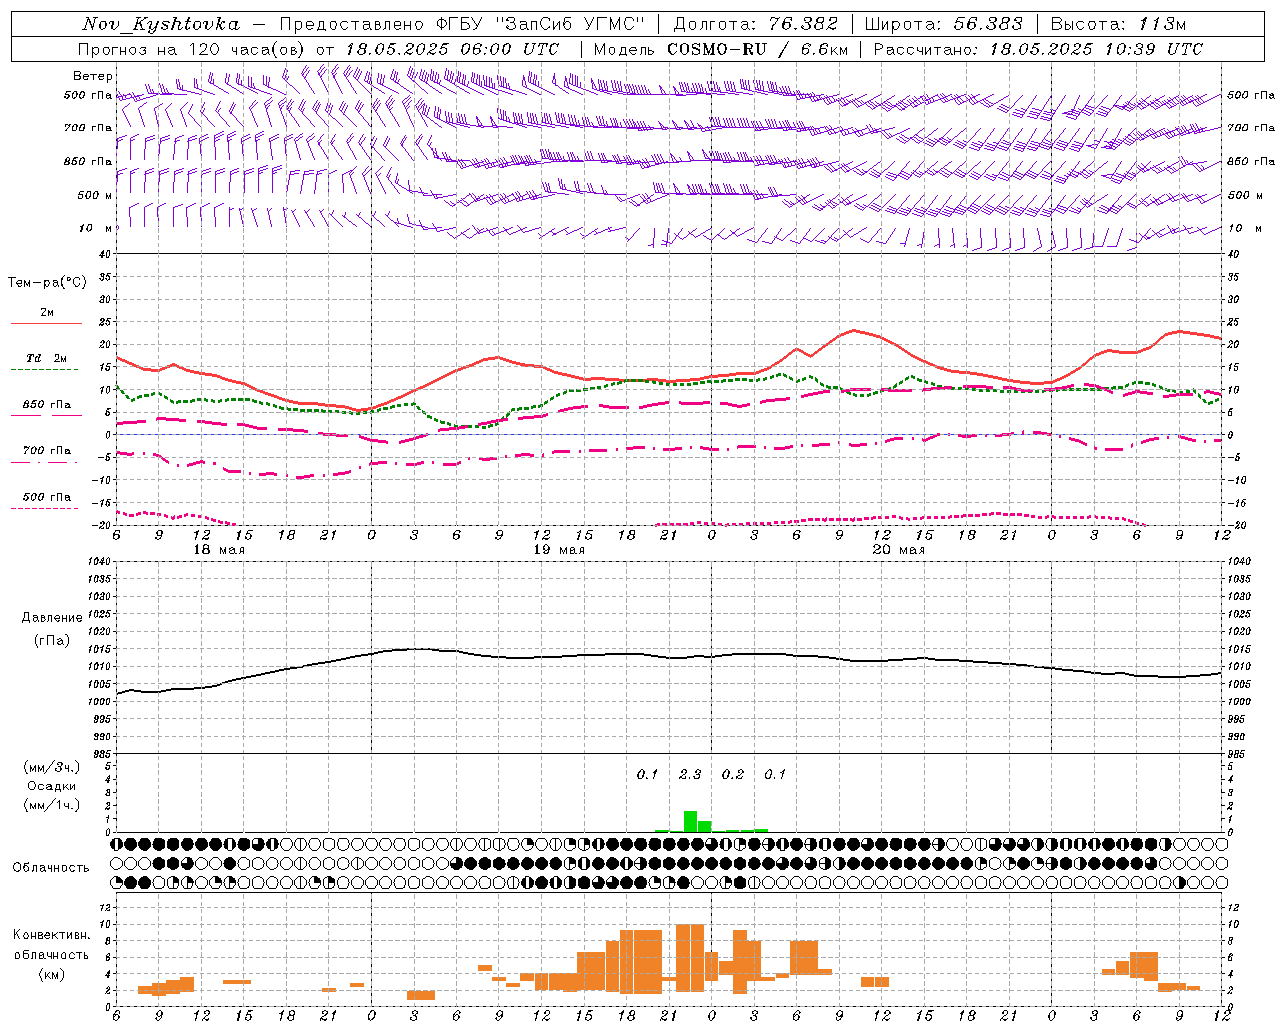1280x1024 pixels.
Task: Select the 'Высота: 113м' elevation text
Action: (1118, 24)
